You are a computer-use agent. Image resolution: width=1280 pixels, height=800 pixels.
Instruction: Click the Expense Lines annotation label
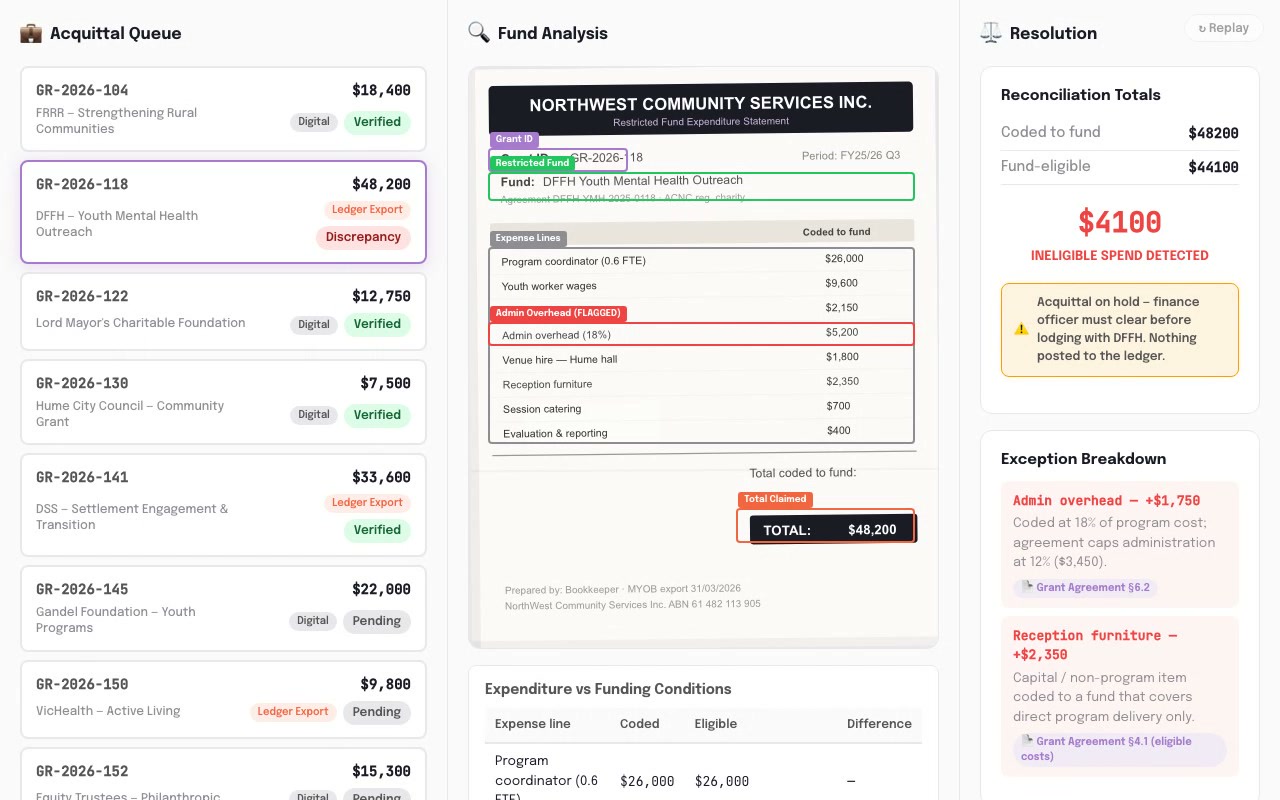[x=528, y=238]
